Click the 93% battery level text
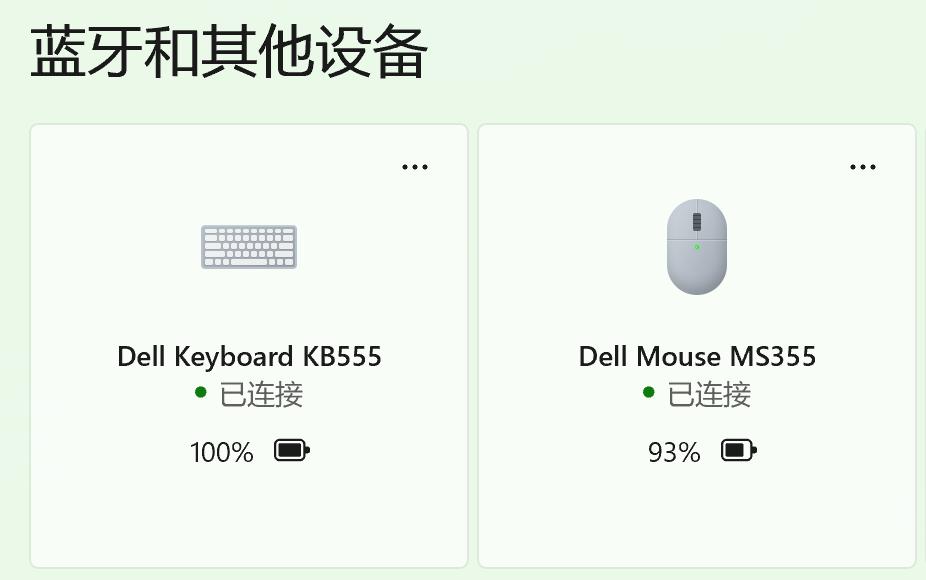The image size is (926, 580). point(674,452)
